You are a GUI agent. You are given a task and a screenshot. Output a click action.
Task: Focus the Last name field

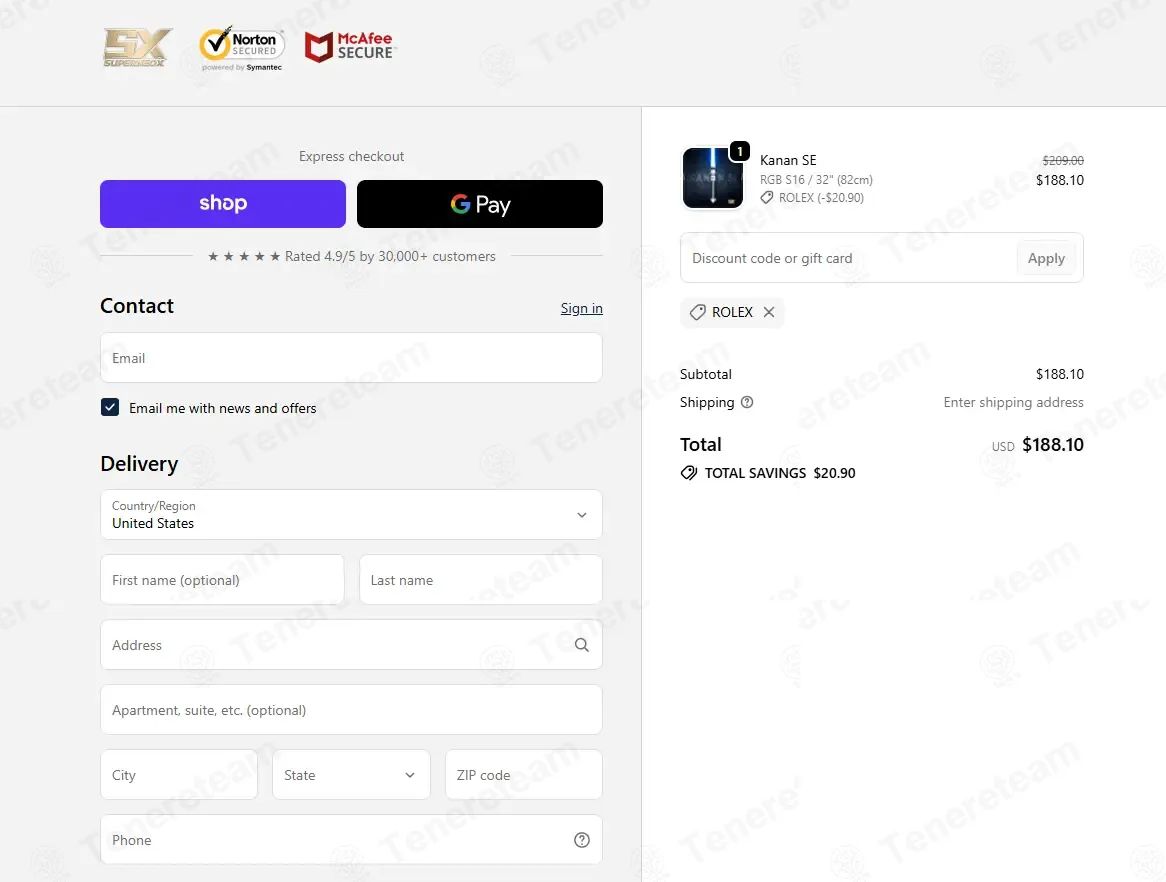(x=480, y=580)
